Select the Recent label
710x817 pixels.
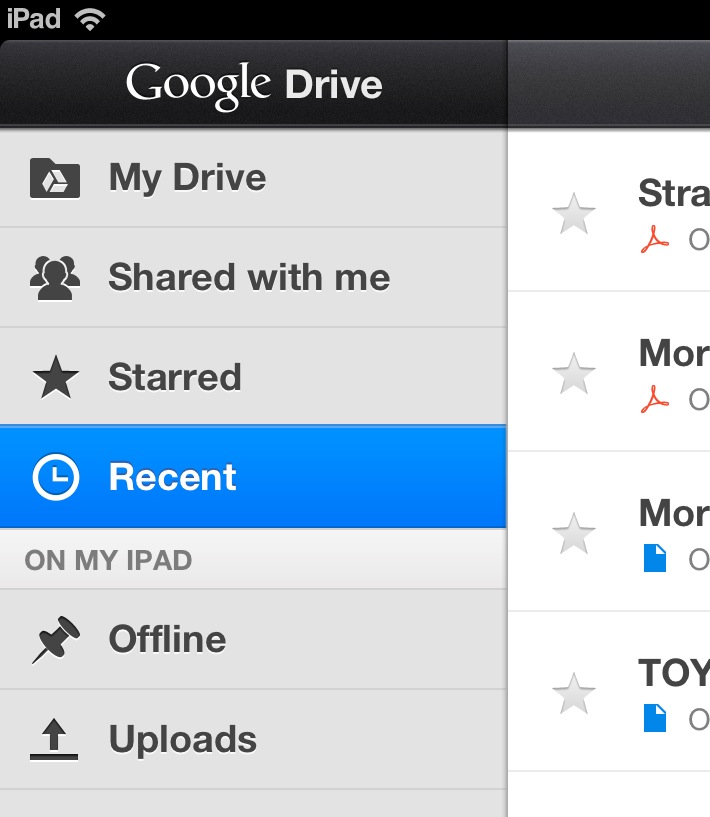click(172, 477)
